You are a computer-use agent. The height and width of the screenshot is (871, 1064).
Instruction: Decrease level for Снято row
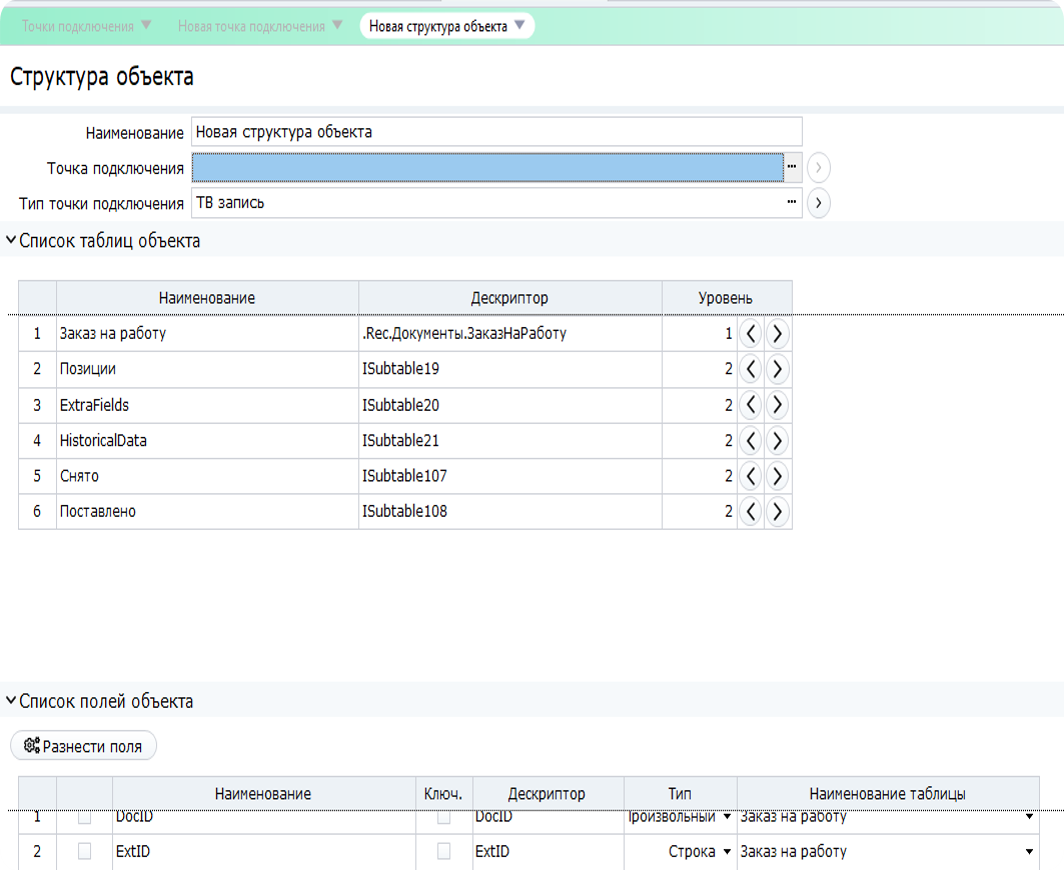pos(751,476)
